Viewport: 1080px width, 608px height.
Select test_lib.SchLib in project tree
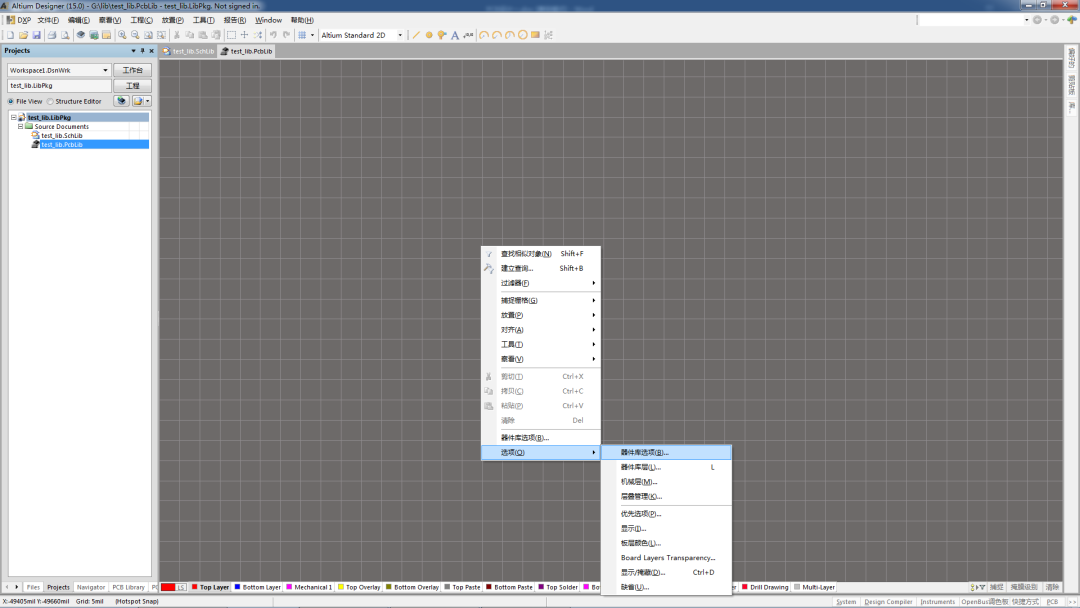pos(61,136)
